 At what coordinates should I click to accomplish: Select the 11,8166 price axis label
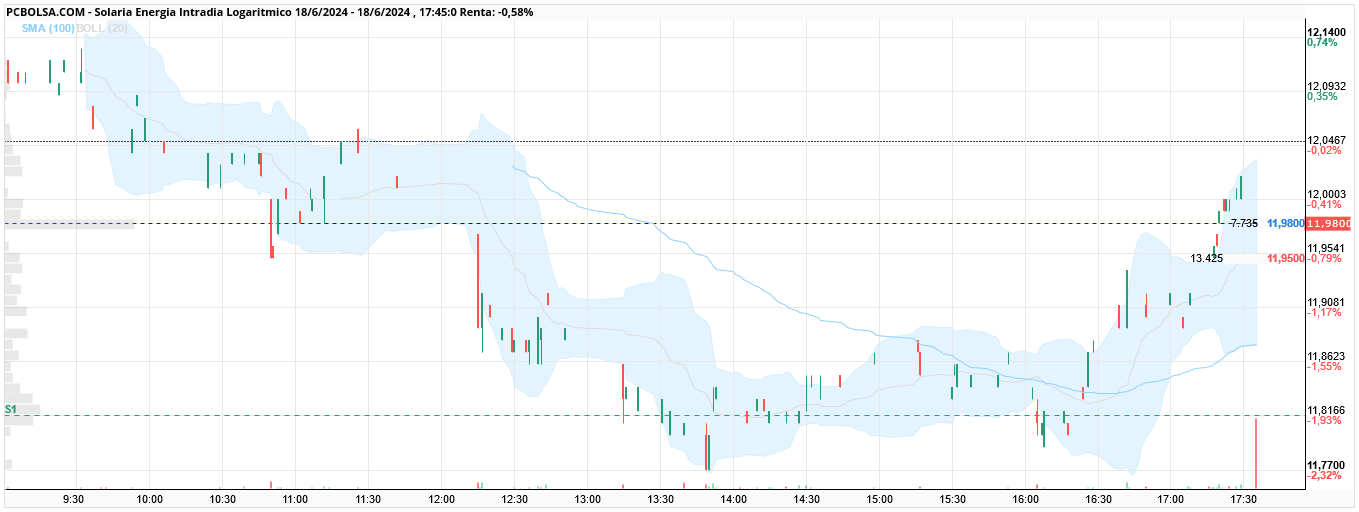pyautogui.click(x=1326, y=410)
